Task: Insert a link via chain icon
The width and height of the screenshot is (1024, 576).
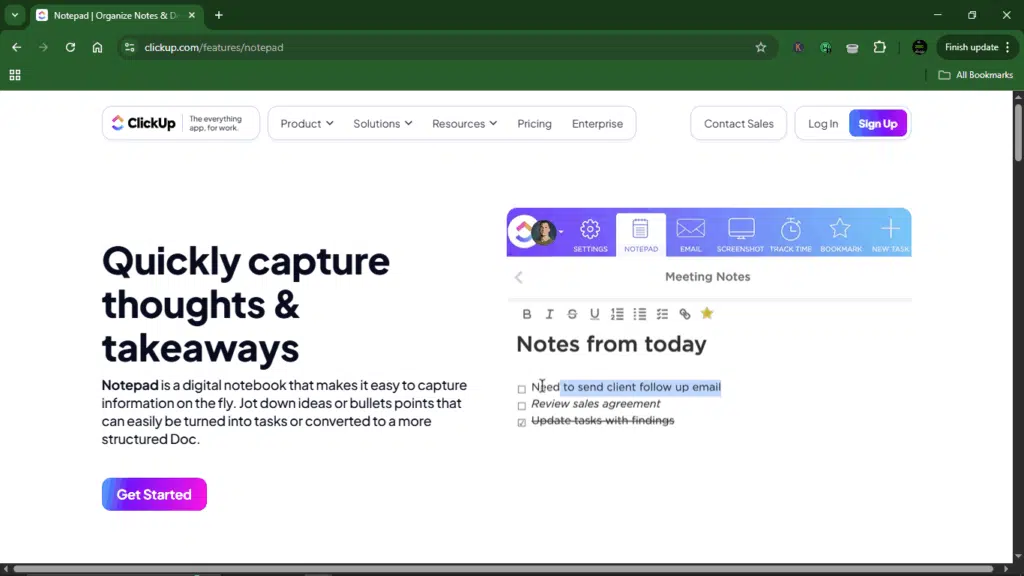Action: (684, 314)
